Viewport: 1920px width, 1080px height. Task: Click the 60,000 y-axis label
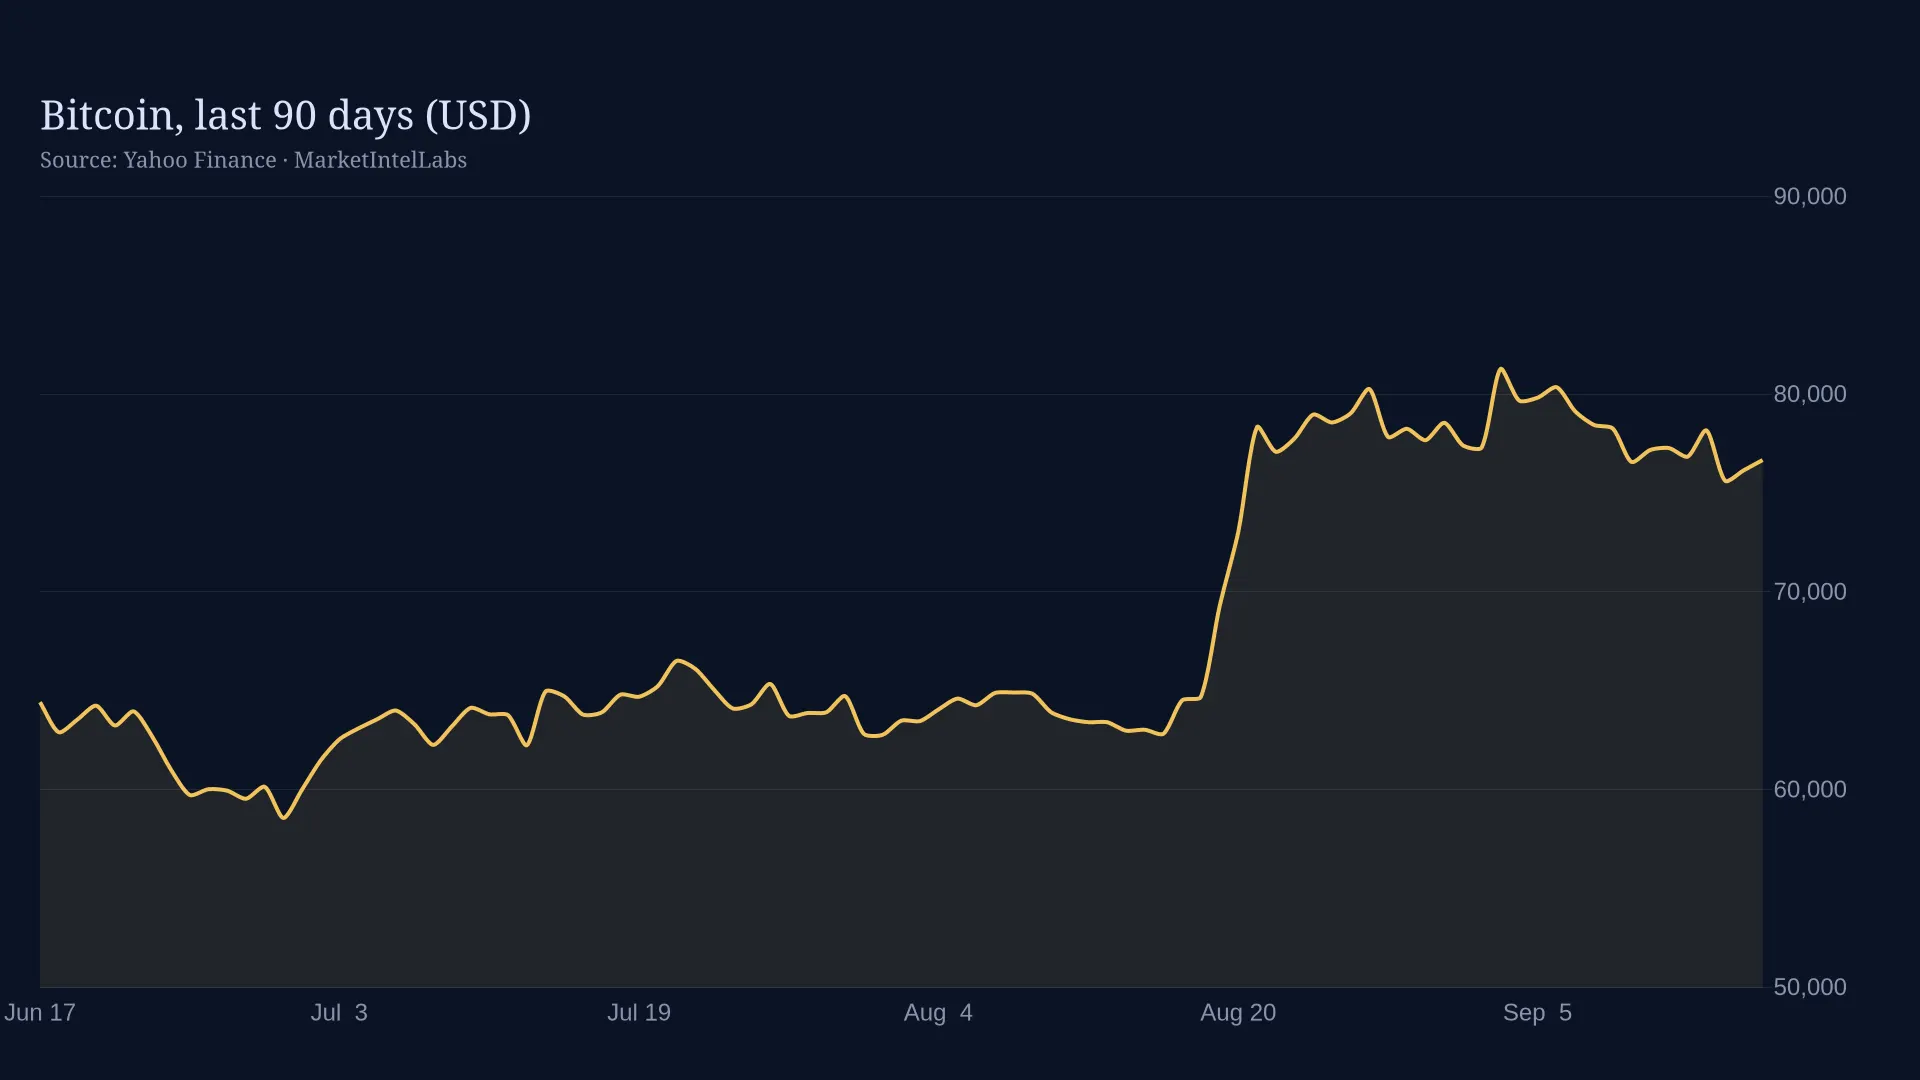pos(1810,789)
